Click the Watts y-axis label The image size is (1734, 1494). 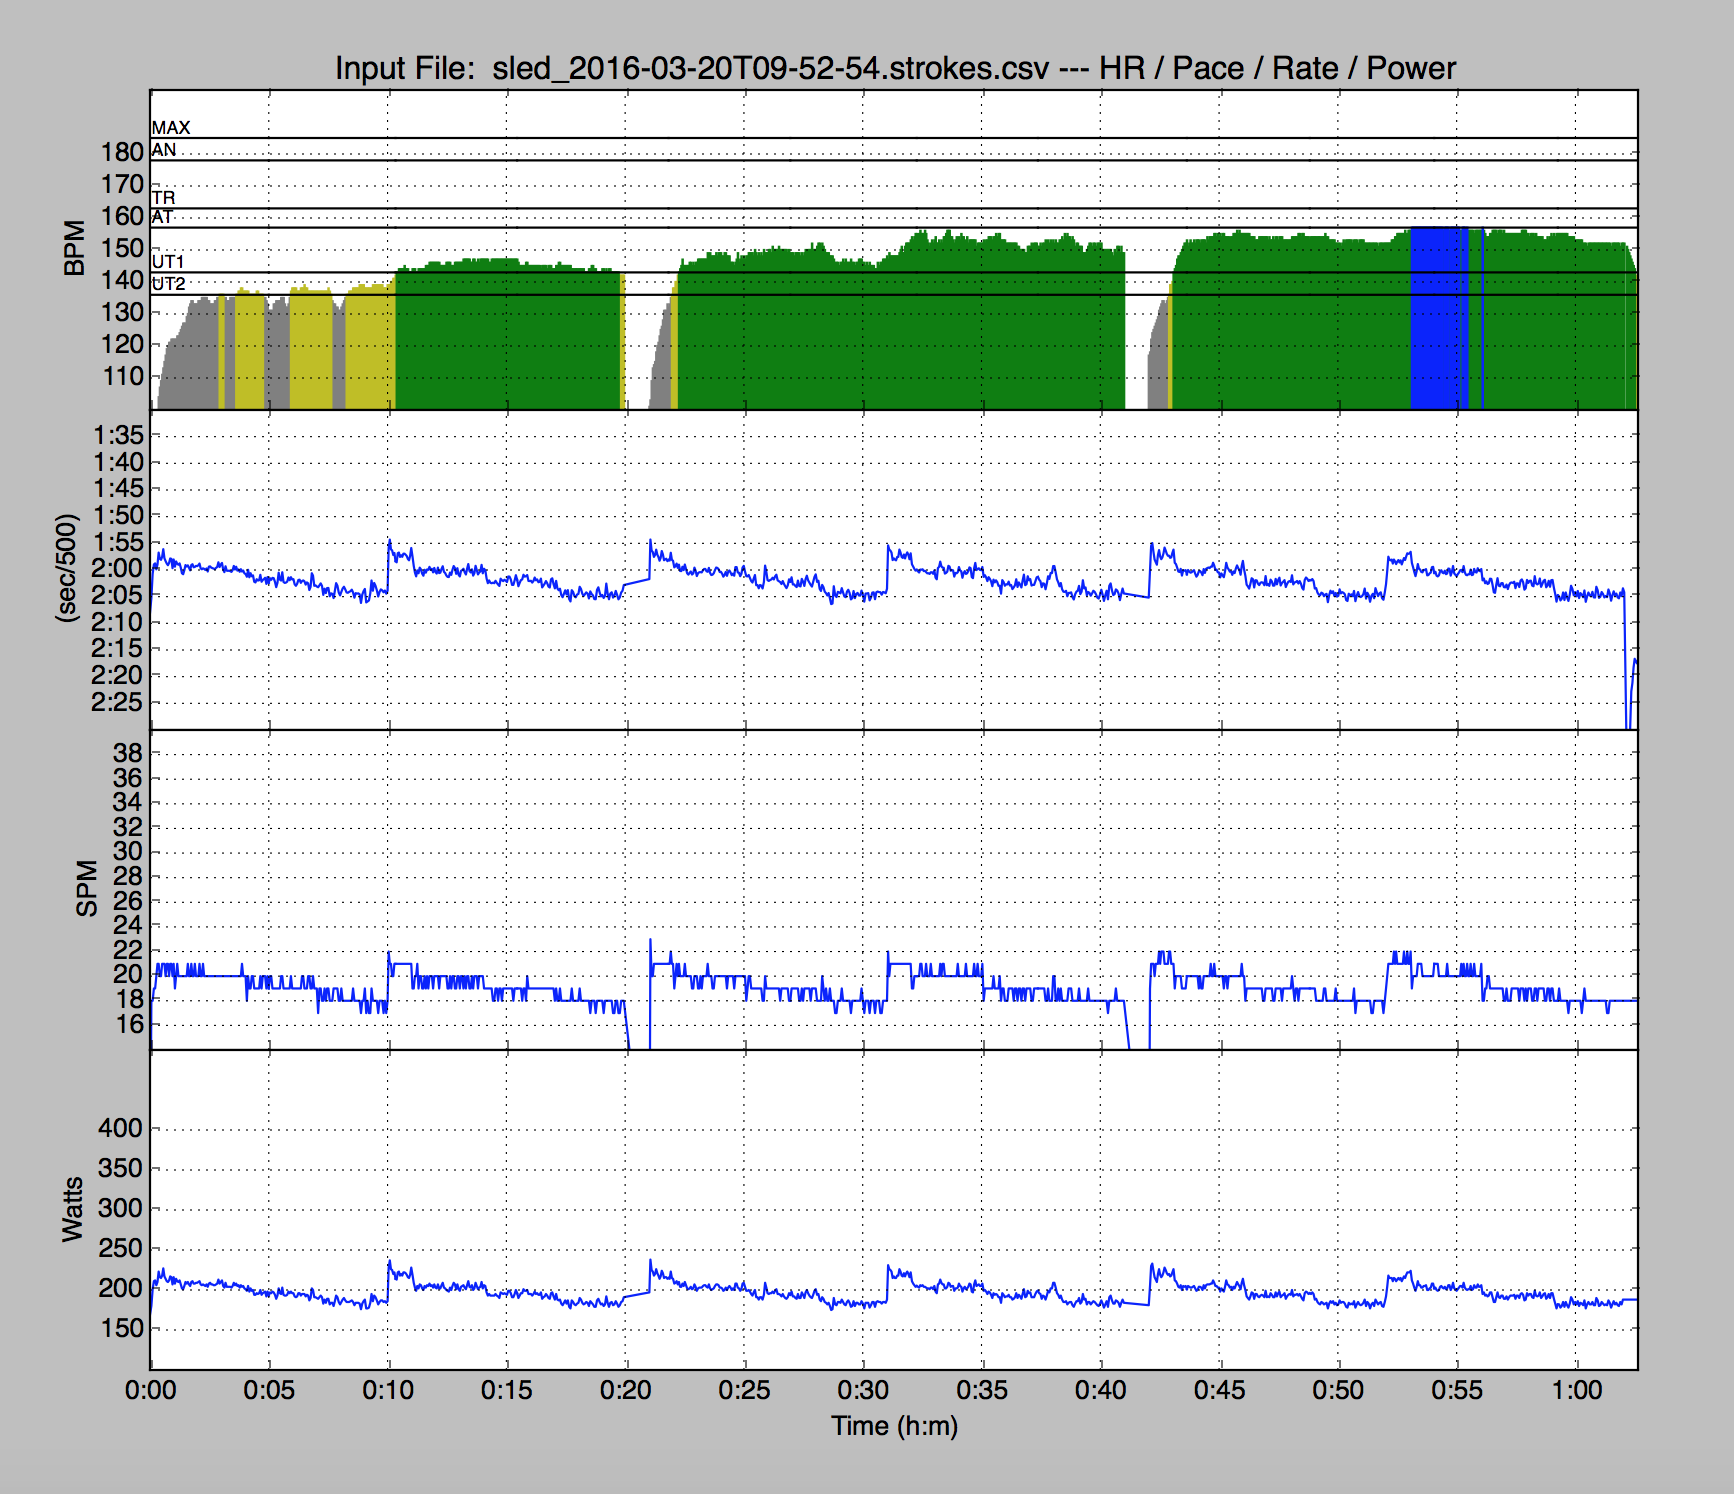(73, 1209)
